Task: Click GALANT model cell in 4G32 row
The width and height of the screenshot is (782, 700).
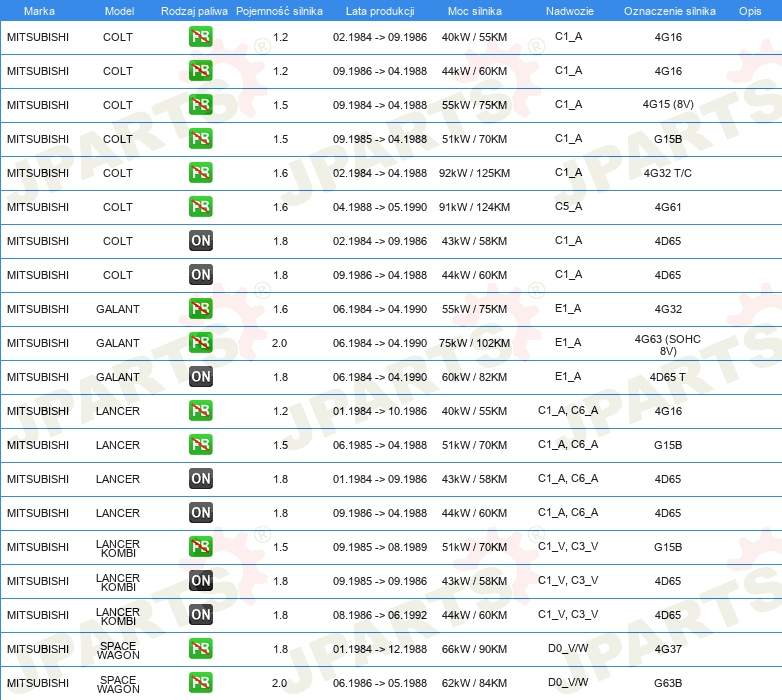Action: tap(118, 309)
